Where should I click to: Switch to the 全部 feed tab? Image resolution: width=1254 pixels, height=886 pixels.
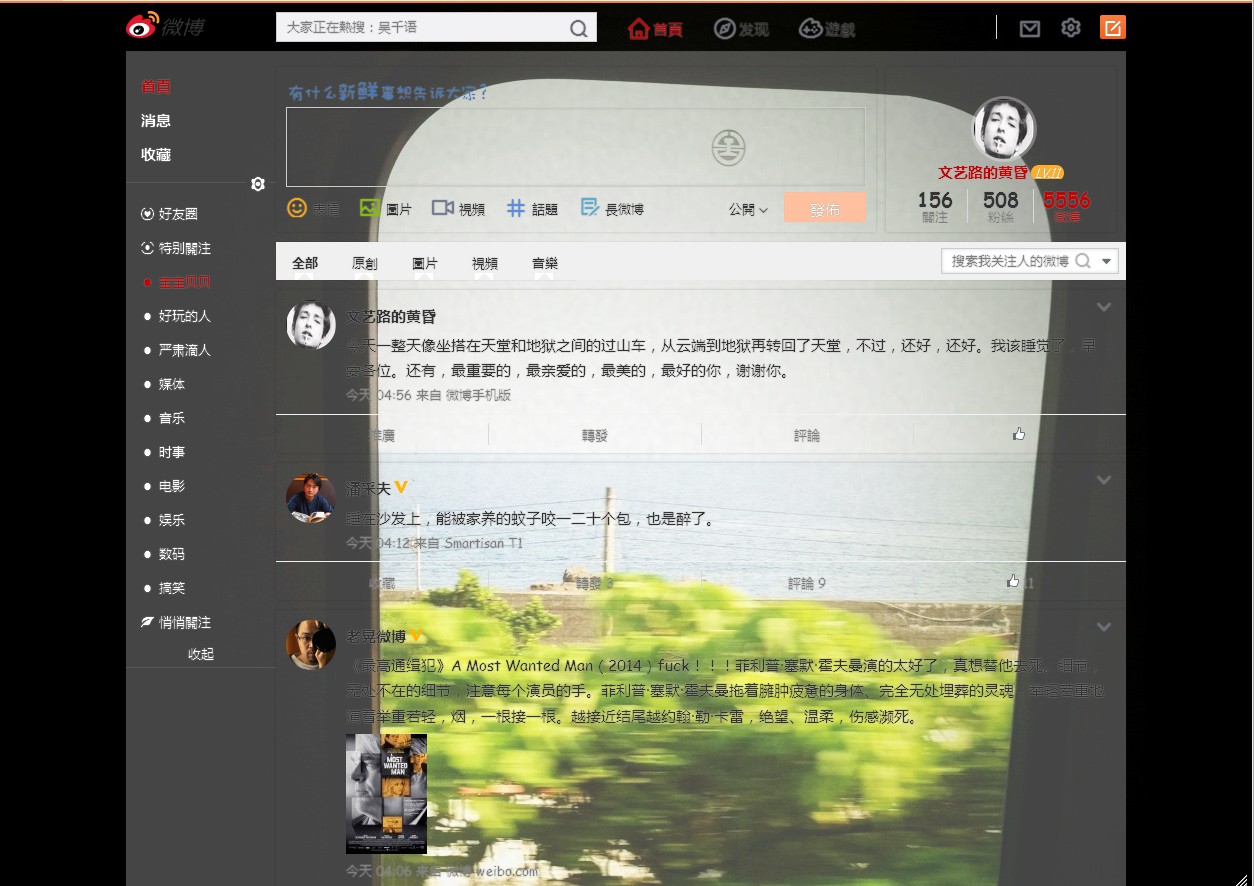pyautogui.click(x=305, y=263)
